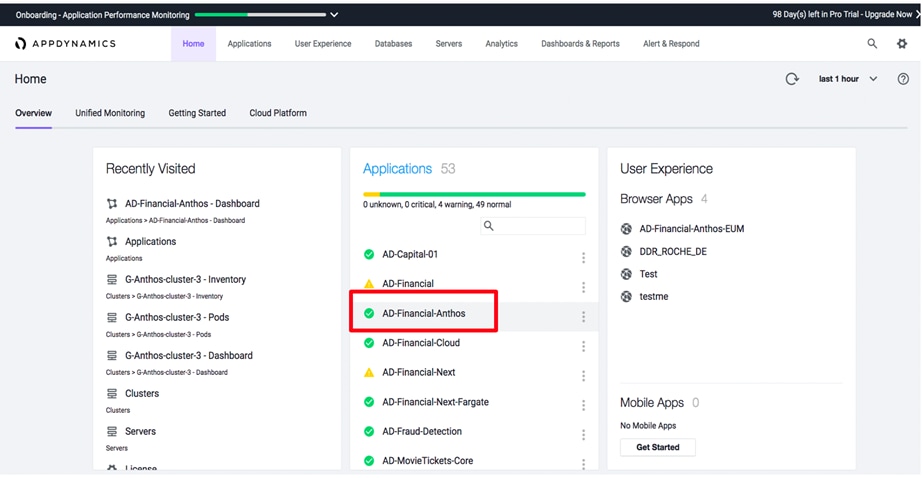Click the Onboarding progress bar
The width and height of the screenshot is (923, 478).
[260, 15]
